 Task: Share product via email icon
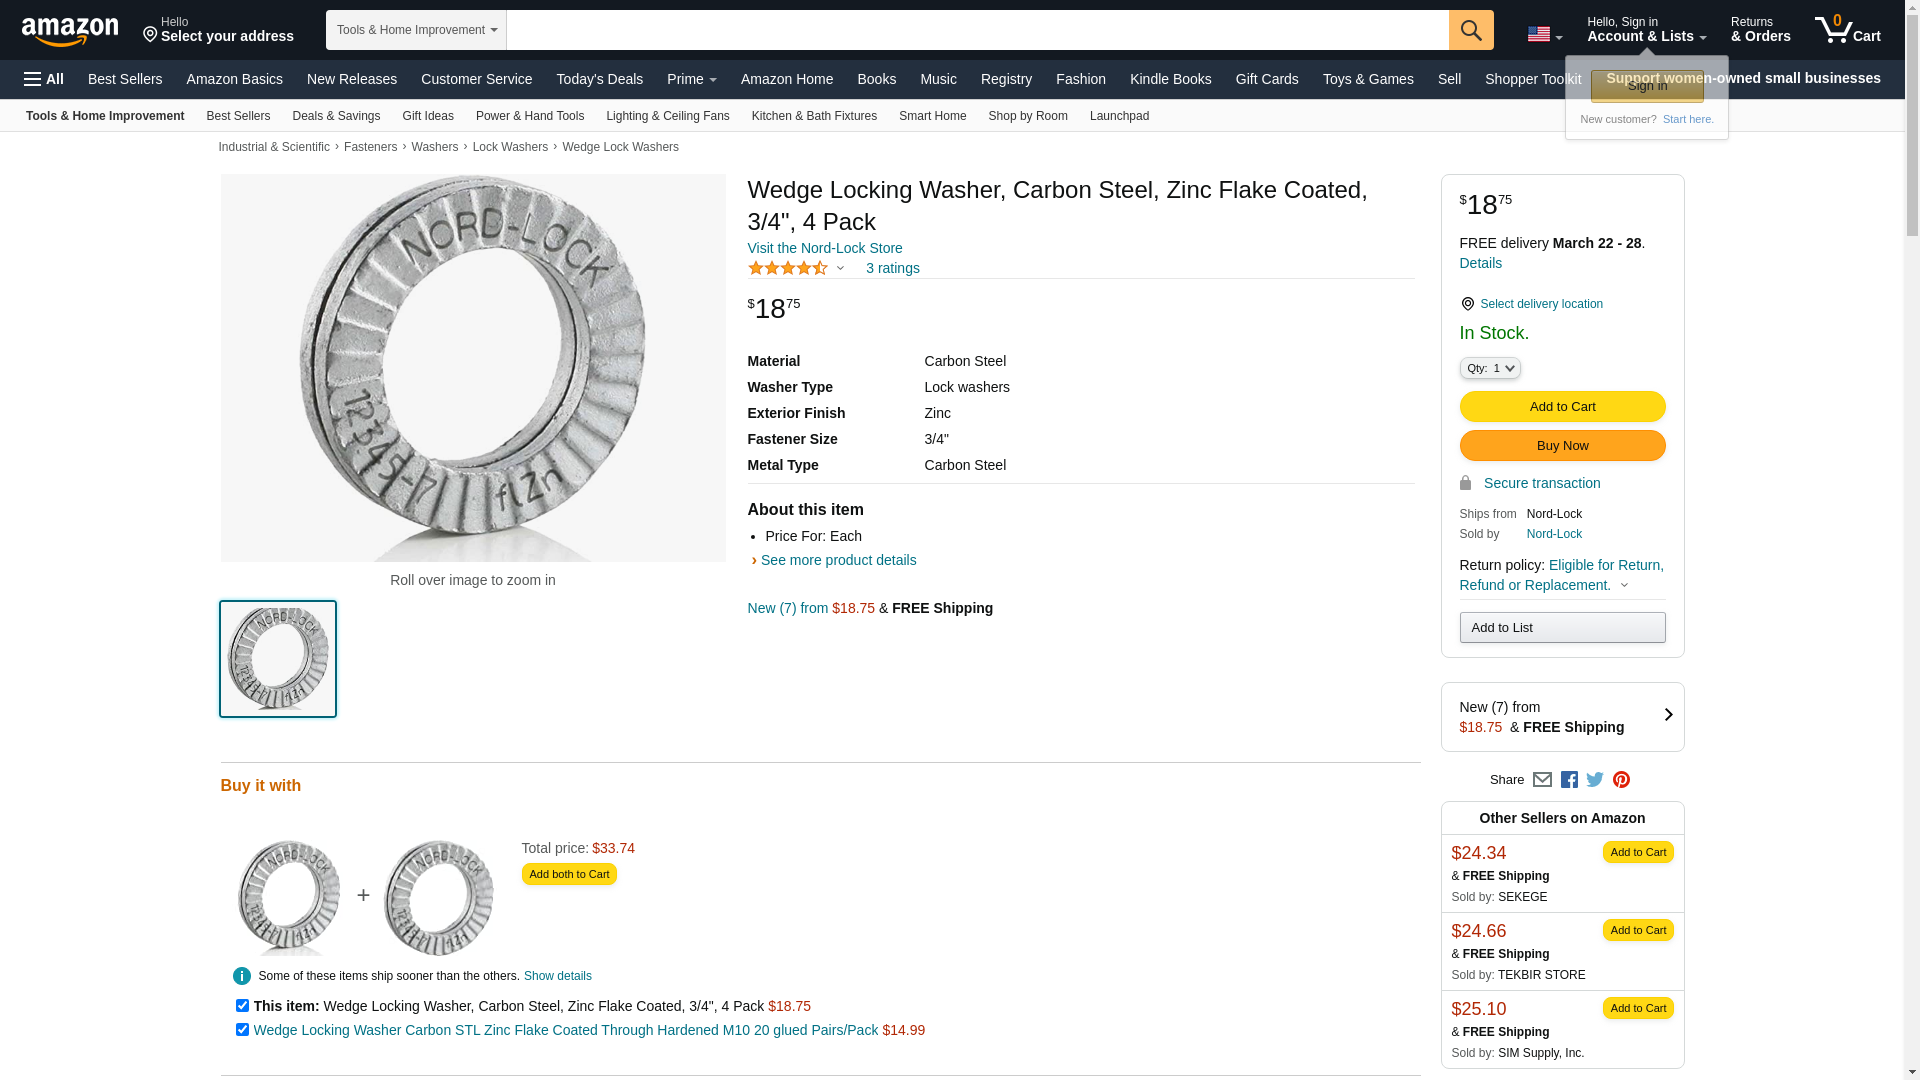(x=1542, y=780)
